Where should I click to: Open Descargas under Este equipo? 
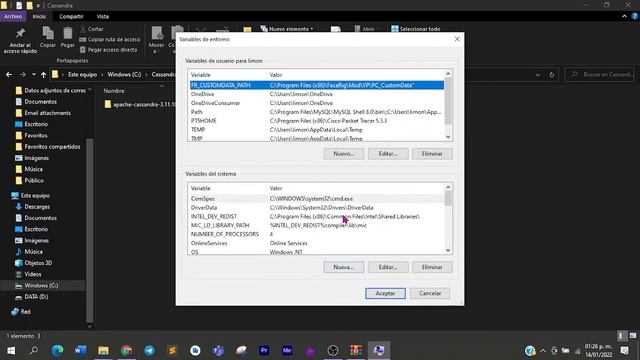pyautogui.click(x=37, y=207)
